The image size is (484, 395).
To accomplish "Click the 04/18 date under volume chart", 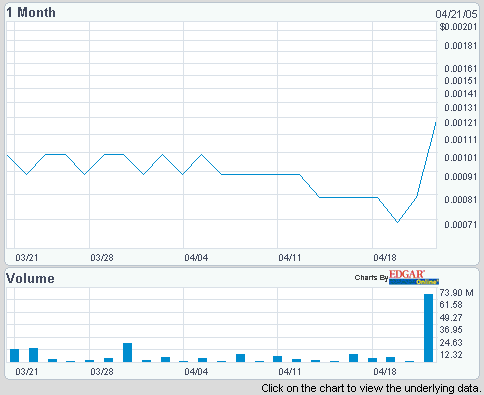I will tap(385, 372).
